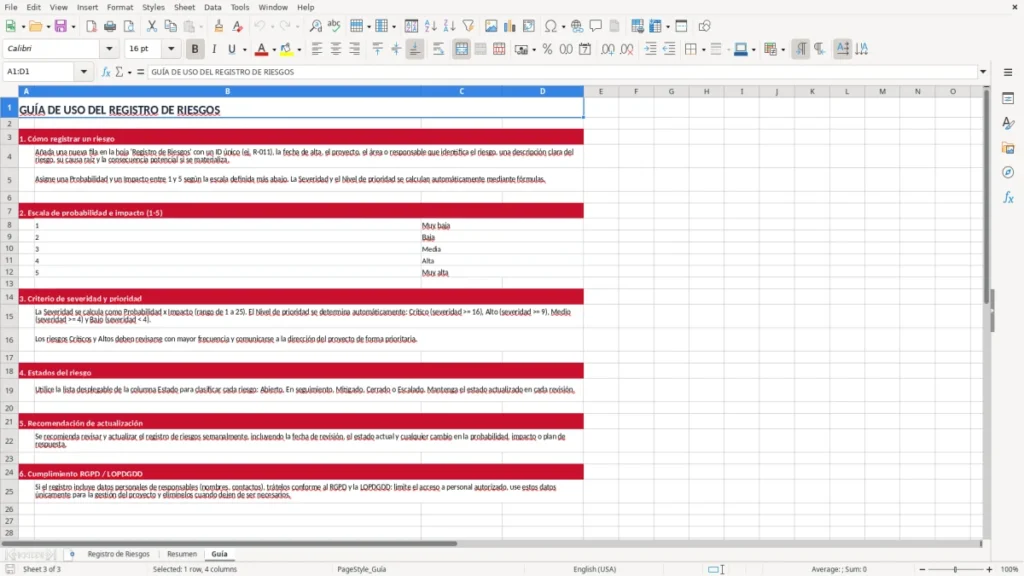Toggle Italic formatting

click(214, 49)
